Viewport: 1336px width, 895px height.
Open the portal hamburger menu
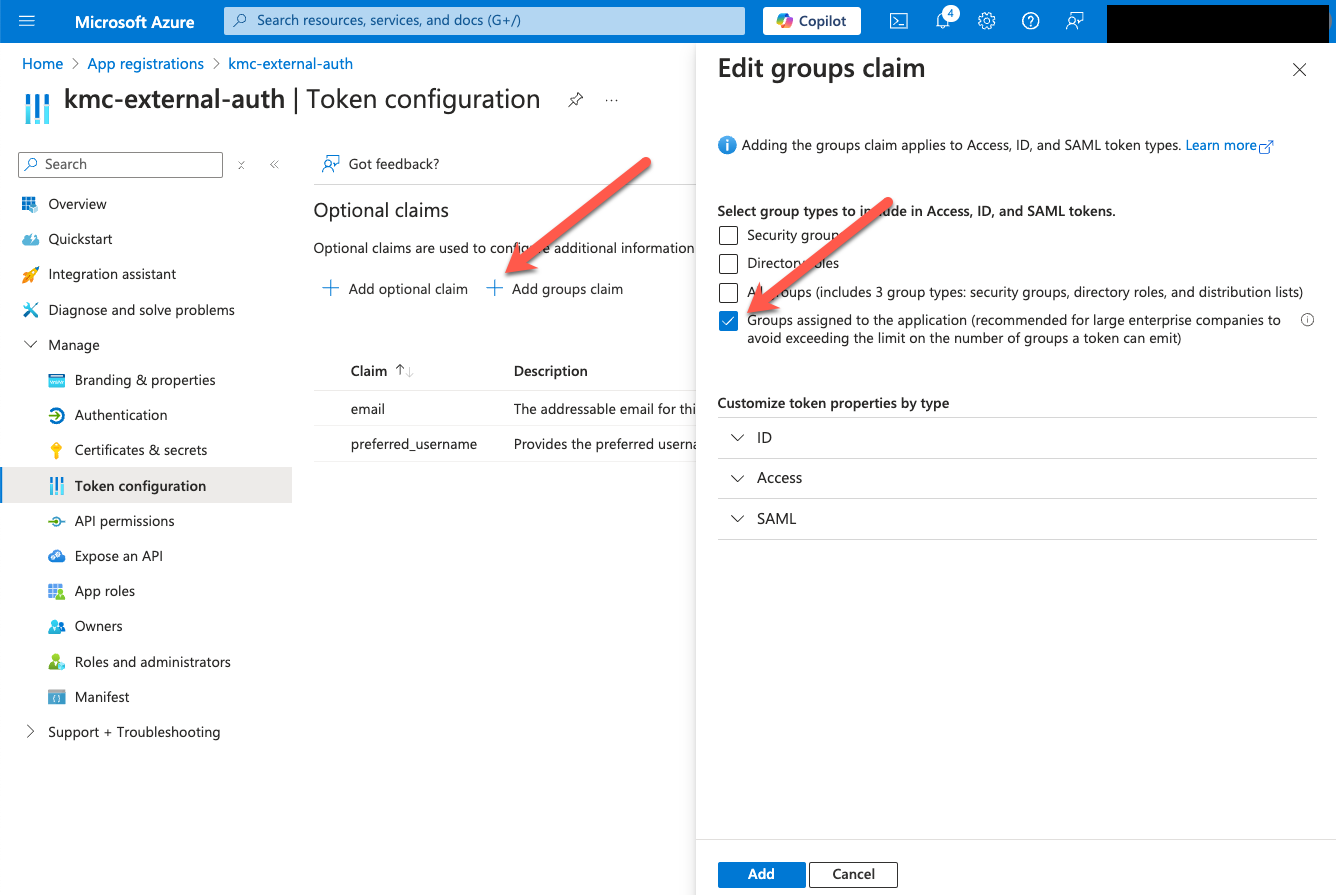tap(25, 21)
